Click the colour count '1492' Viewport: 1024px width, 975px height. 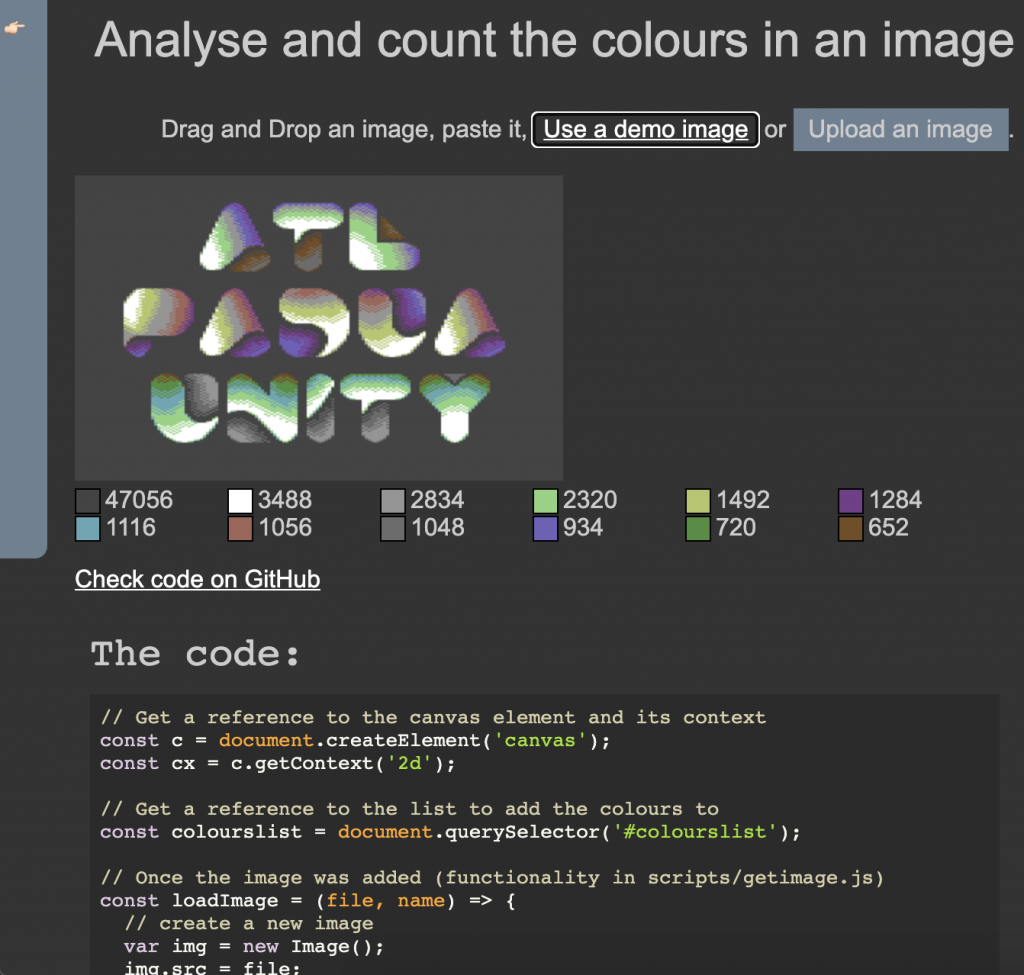(743, 500)
